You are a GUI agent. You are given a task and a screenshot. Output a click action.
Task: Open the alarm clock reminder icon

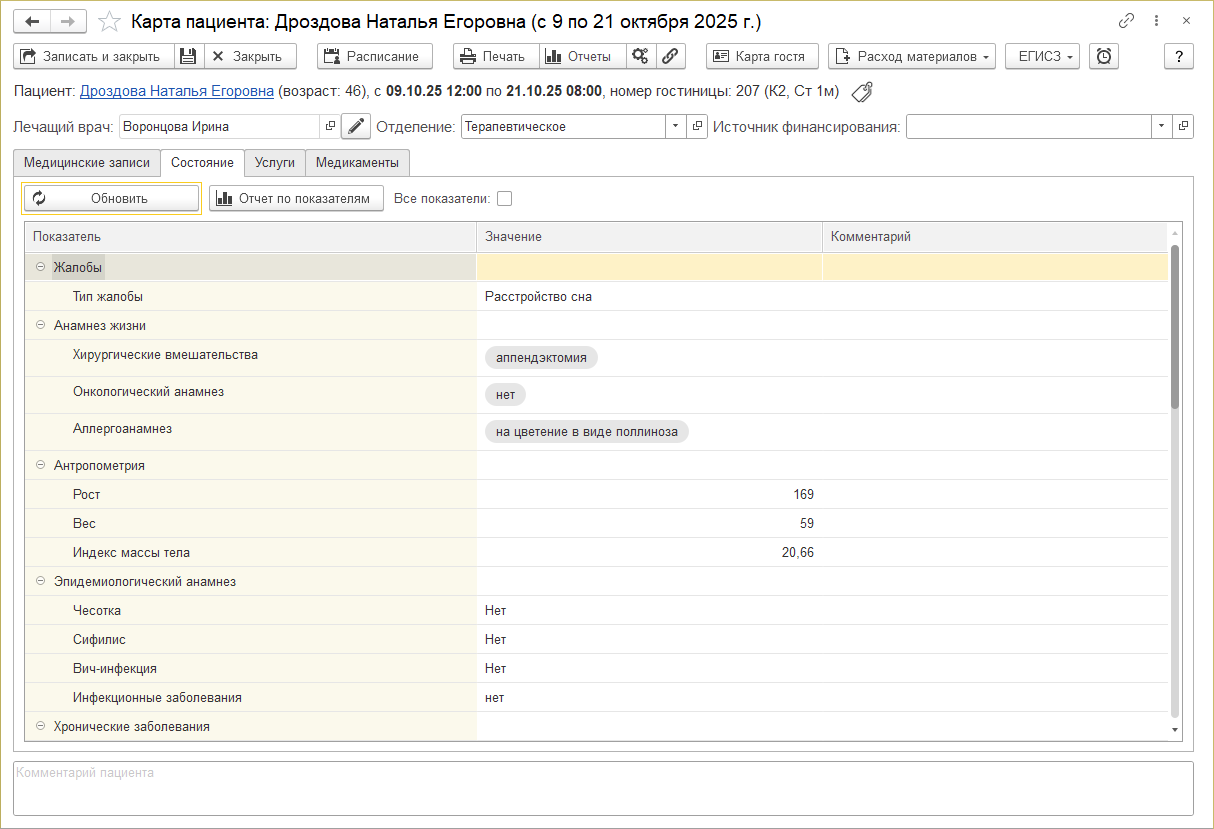(x=1103, y=56)
